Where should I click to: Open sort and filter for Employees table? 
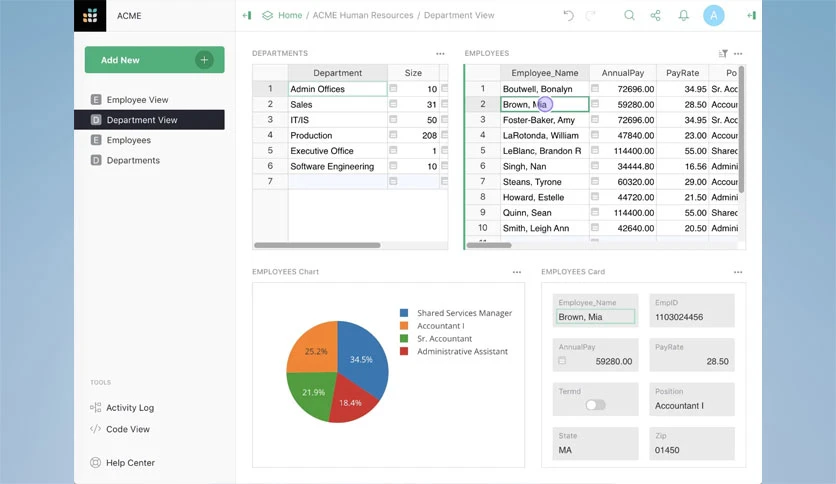pos(723,53)
